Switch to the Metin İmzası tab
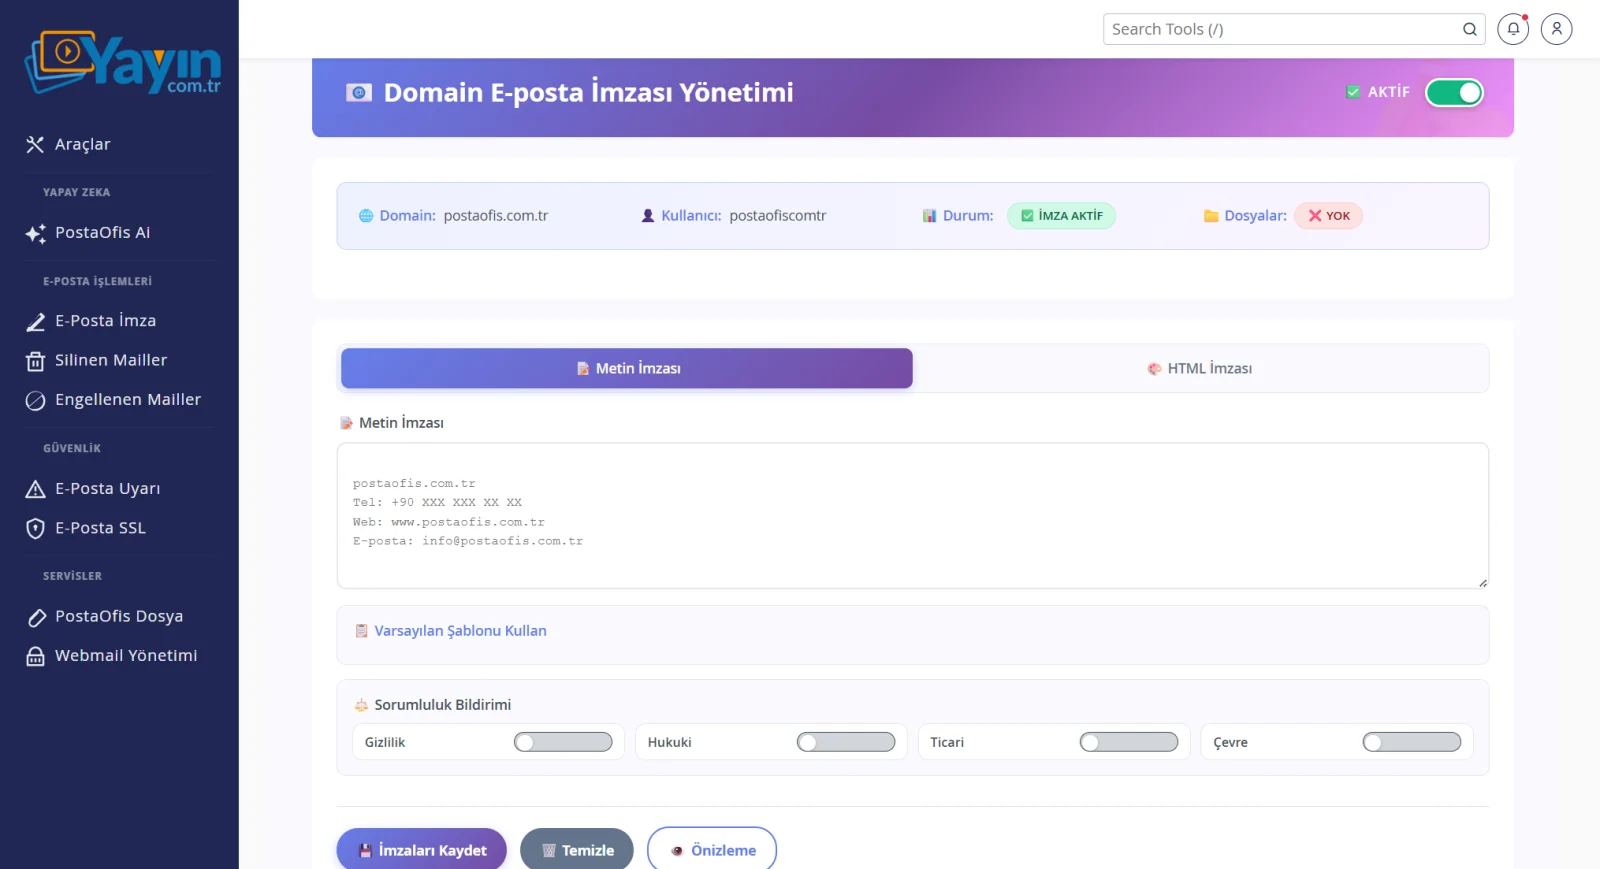1600x869 pixels. click(627, 368)
